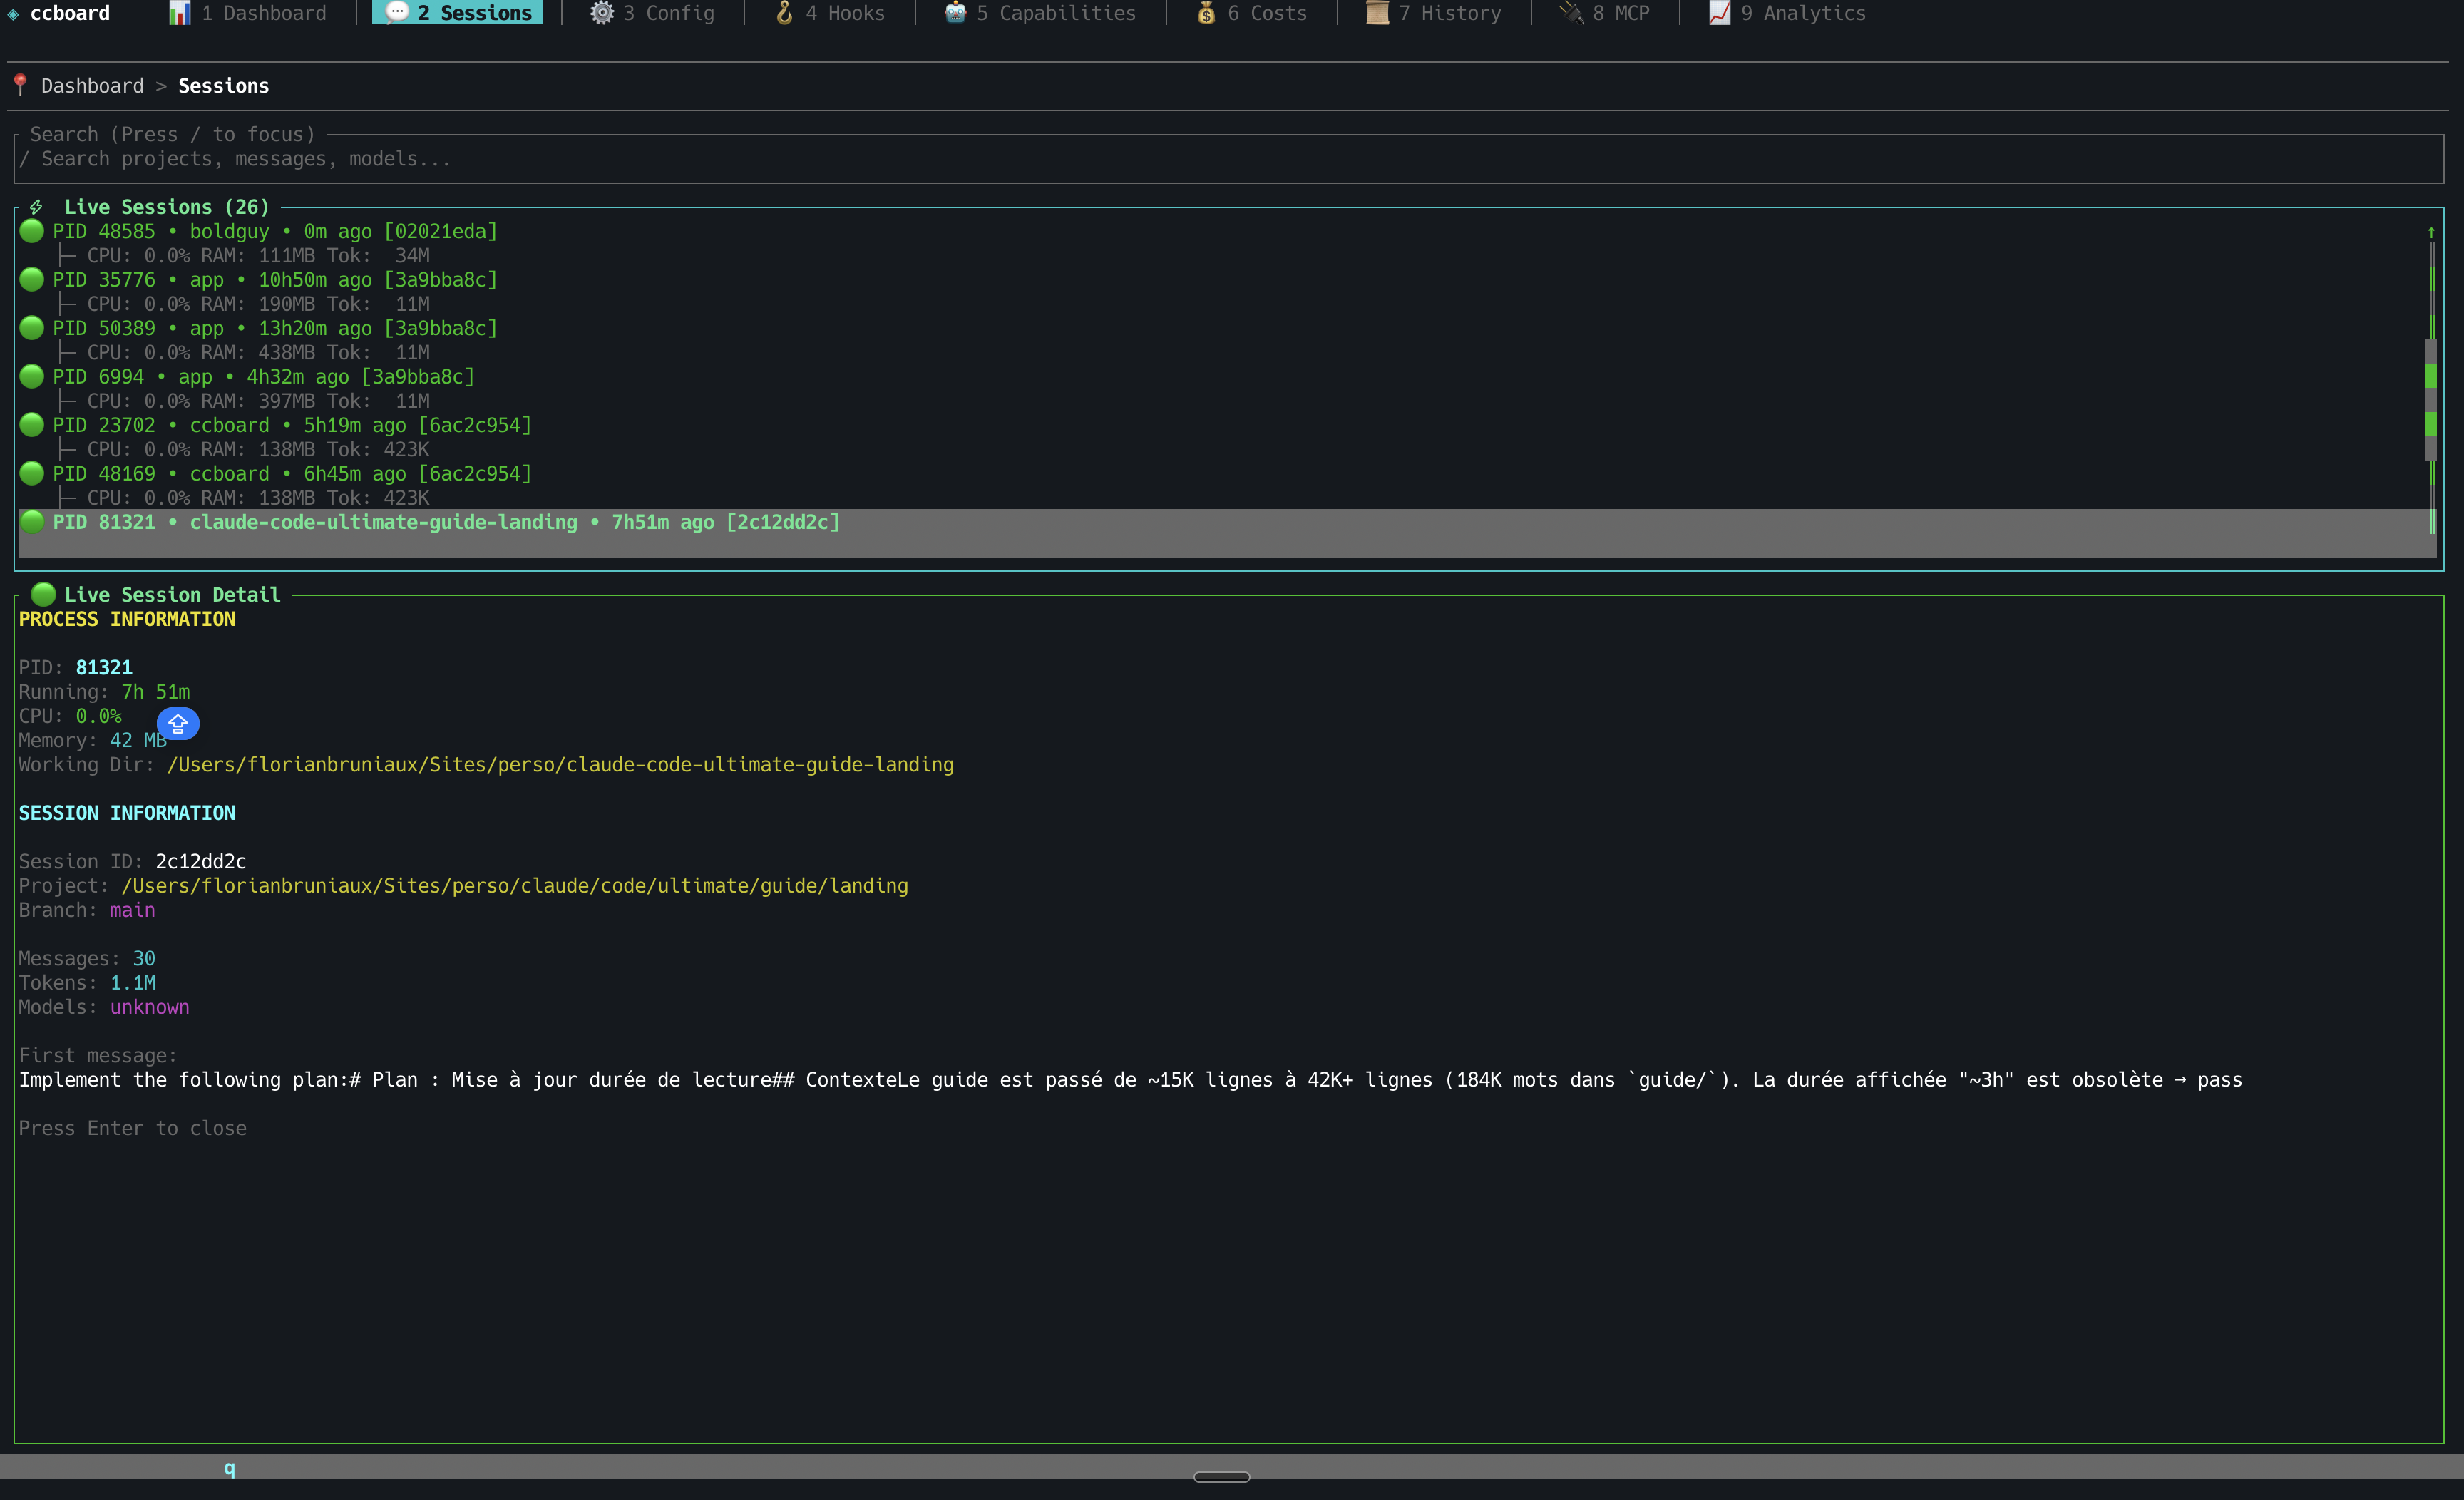This screenshot has width=2464, height=1500.
Task: Click the Hooks hook icon
Action: coord(786,13)
